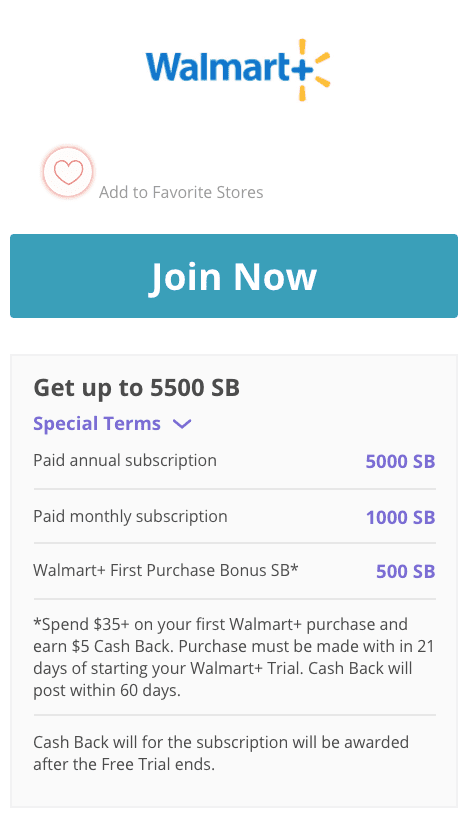
Task: Select the Get up to 5500 SB heading
Action: [136, 388]
